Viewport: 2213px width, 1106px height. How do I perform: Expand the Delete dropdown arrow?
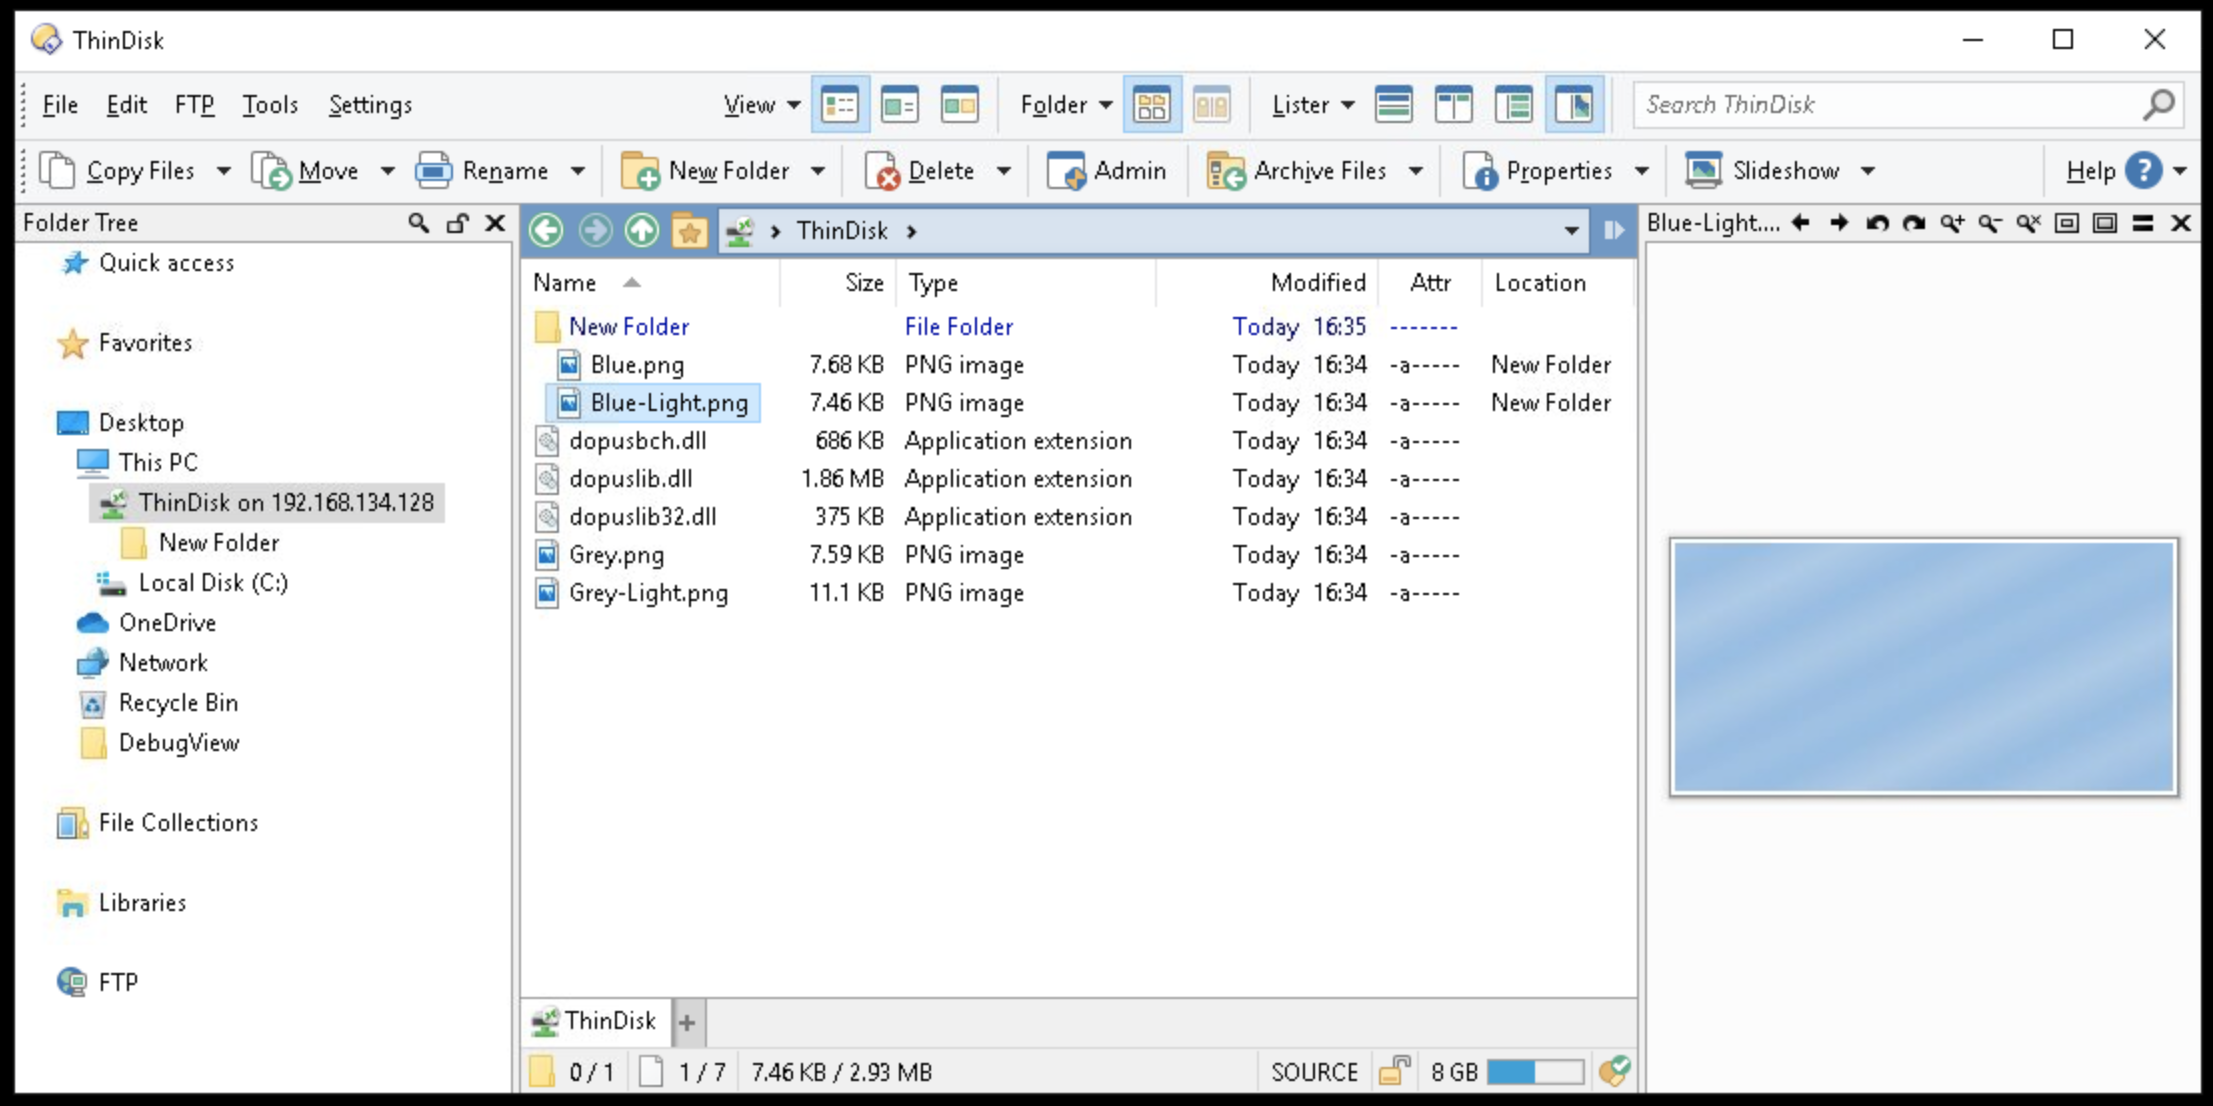(x=1004, y=172)
